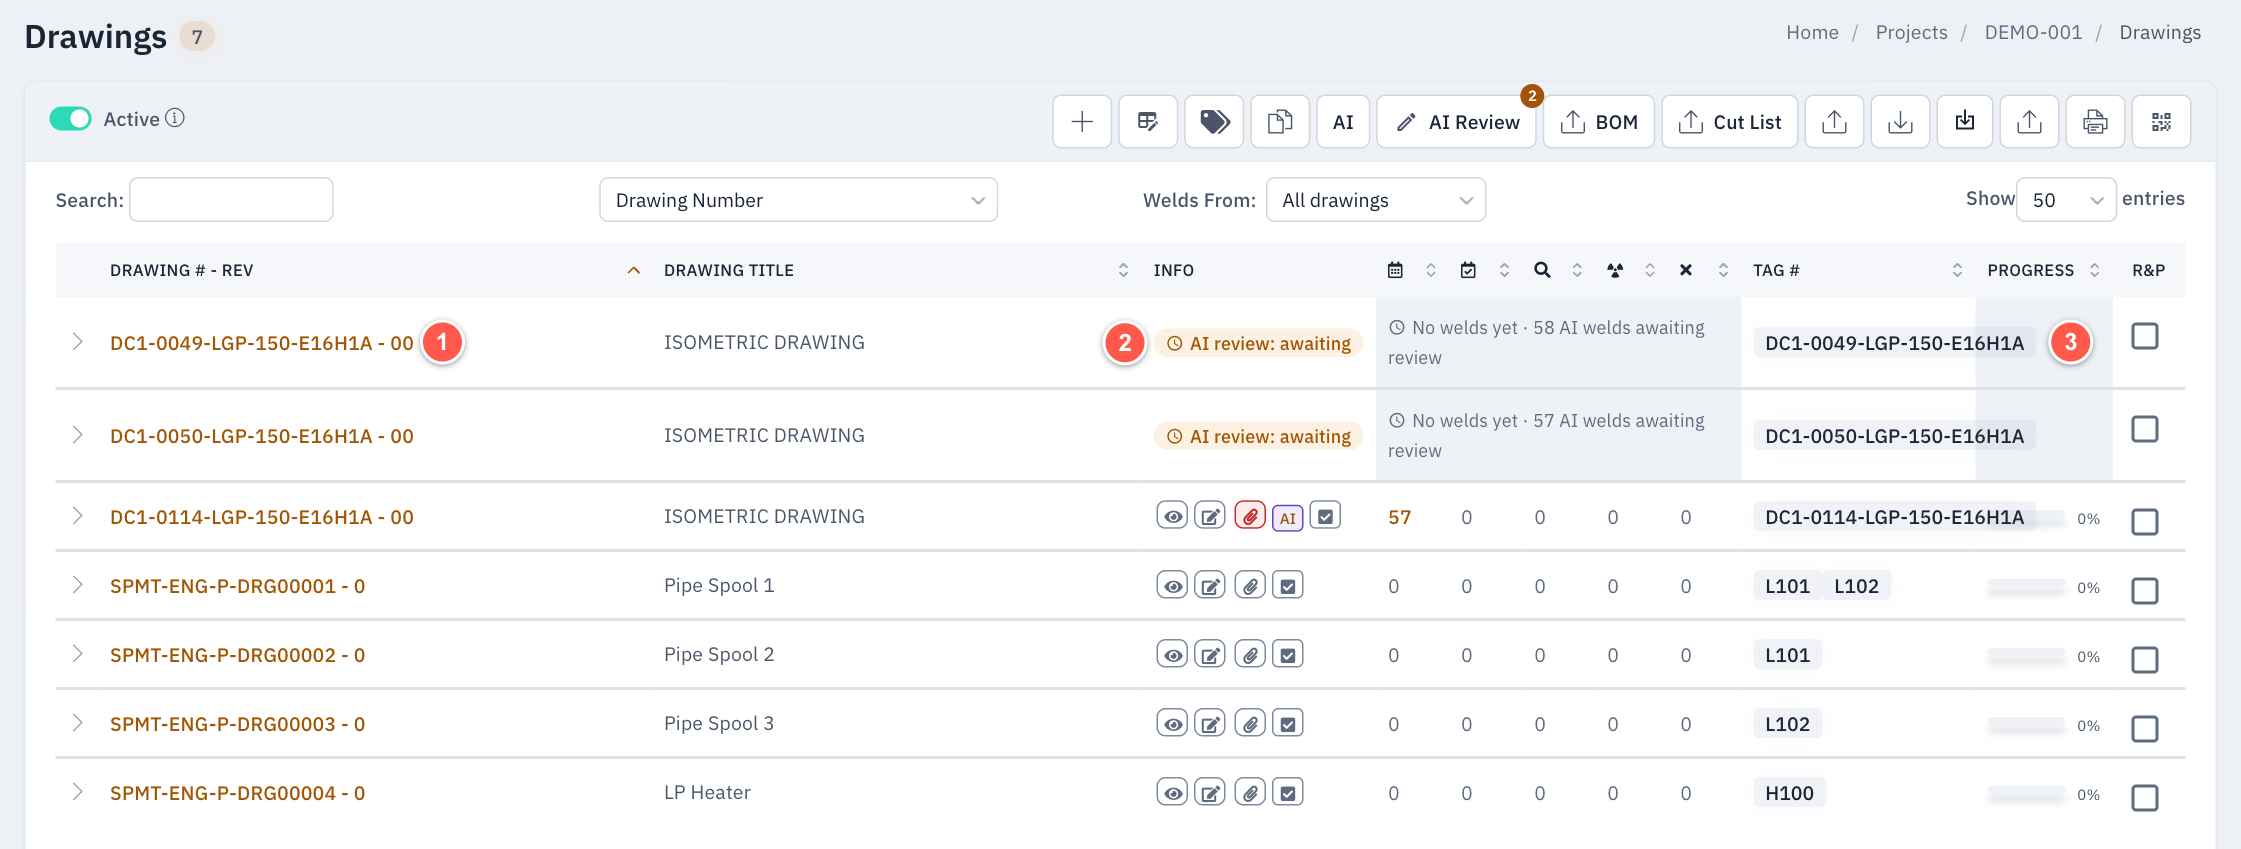Change the Show entries count dropdown
Screen dimensions: 2241x849
pyautogui.click(x=2066, y=200)
